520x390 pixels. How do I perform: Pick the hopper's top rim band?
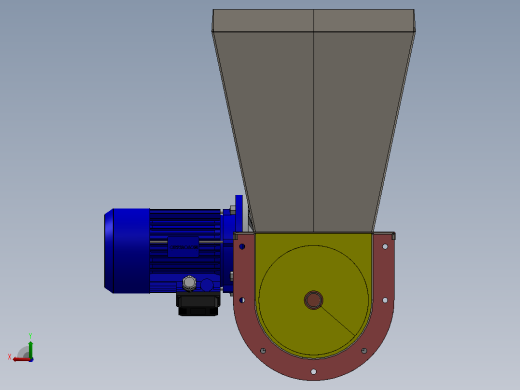click(313, 21)
